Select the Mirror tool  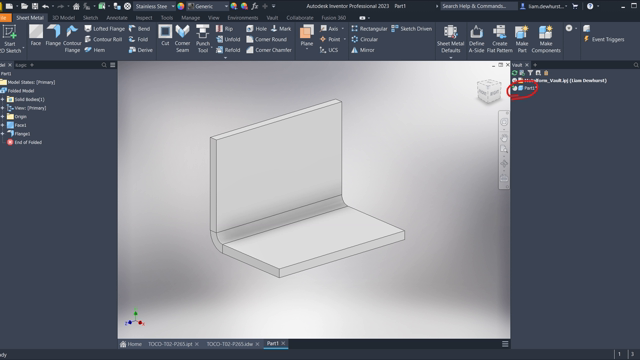click(x=363, y=50)
